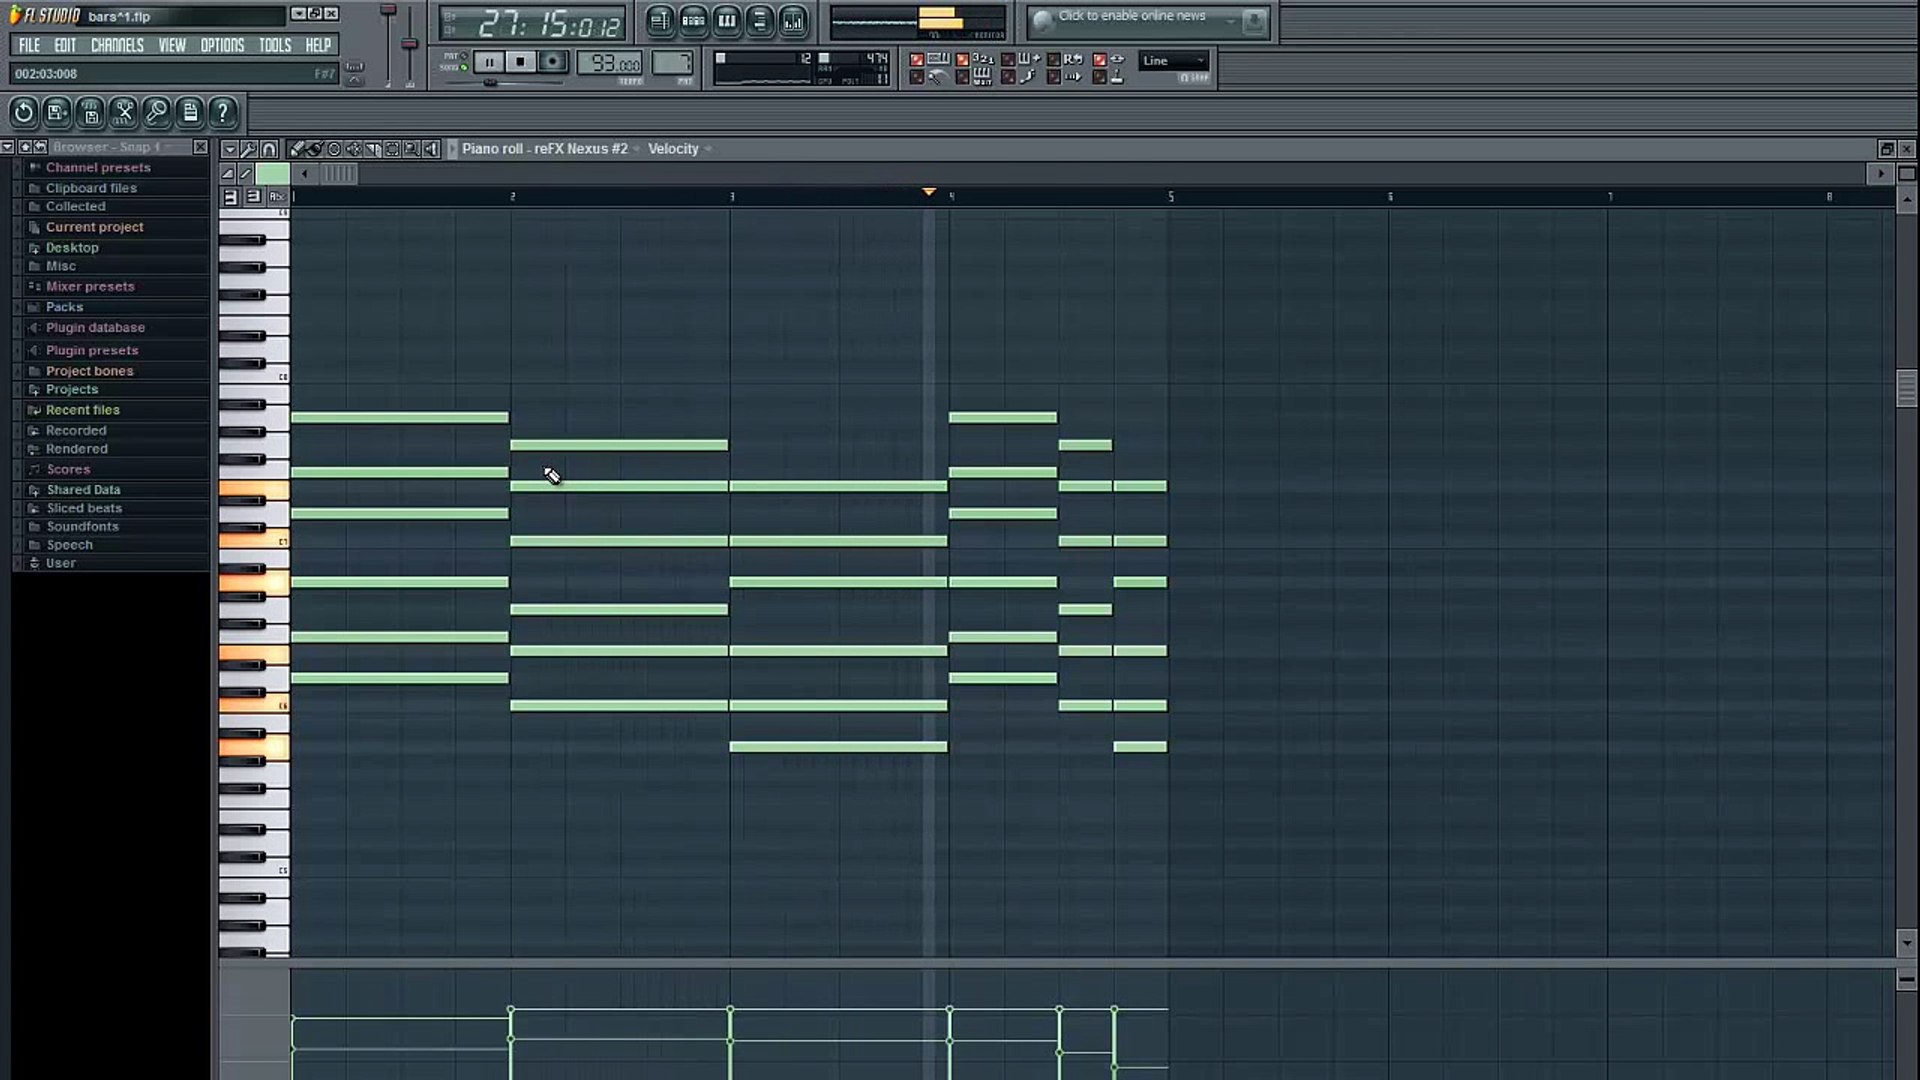Screen dimensions: 1920x1080
Task: Open the Channels menu
Action: click(x=117, y=45)
